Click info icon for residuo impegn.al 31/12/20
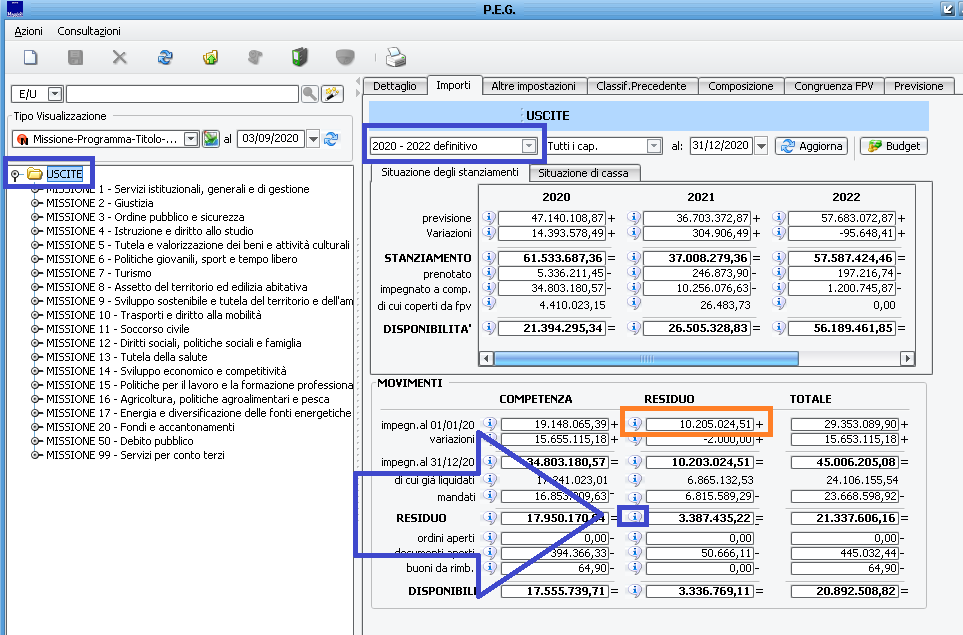 point(635,462)
